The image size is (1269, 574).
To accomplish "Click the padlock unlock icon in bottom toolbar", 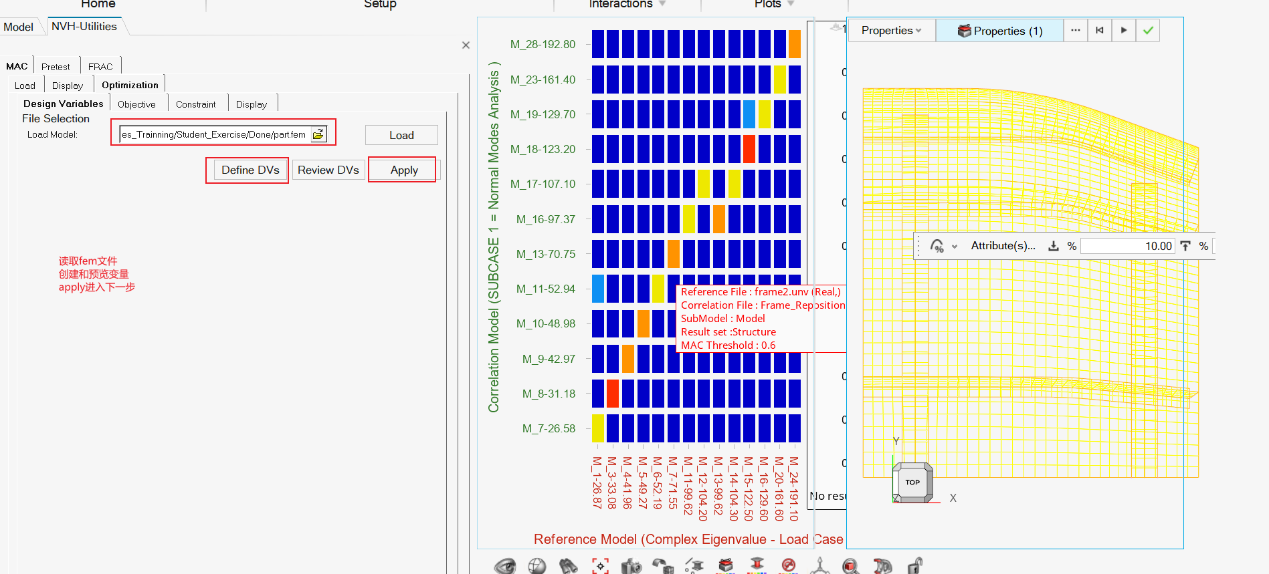I will pos(913,566).
